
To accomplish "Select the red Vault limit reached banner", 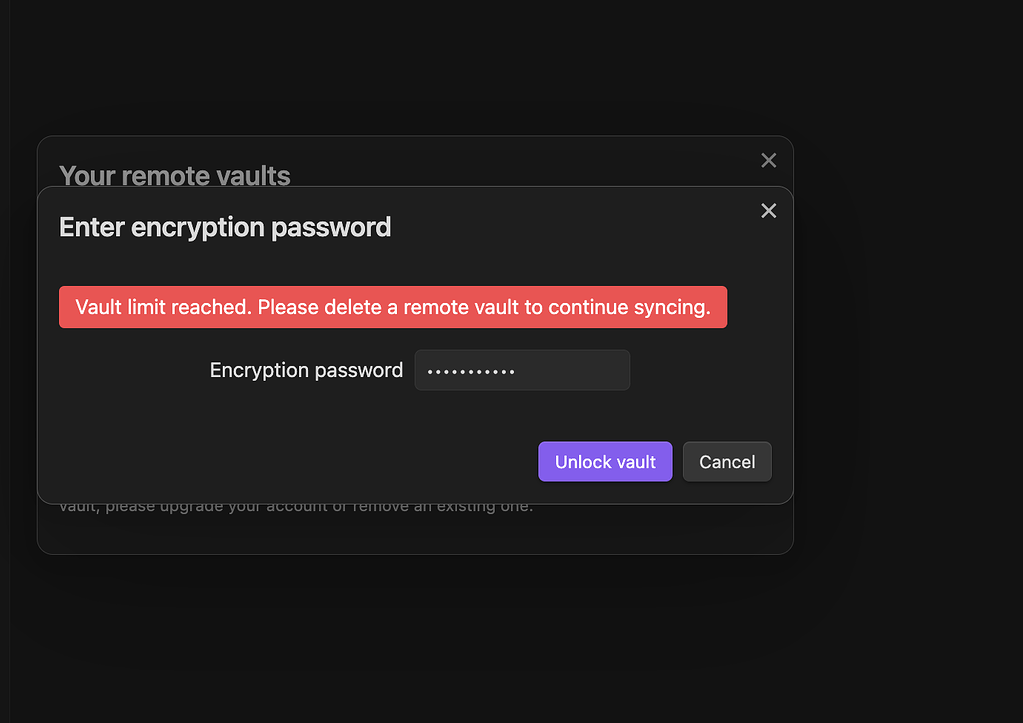I will point(393,307).
